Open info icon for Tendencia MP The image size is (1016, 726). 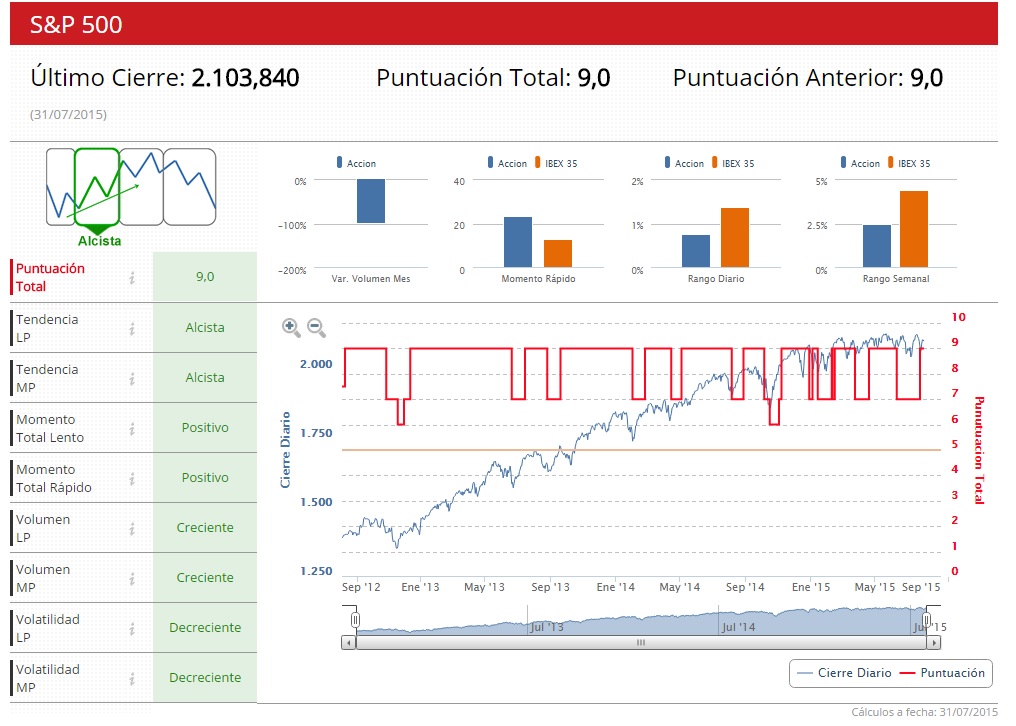(132, 379)
